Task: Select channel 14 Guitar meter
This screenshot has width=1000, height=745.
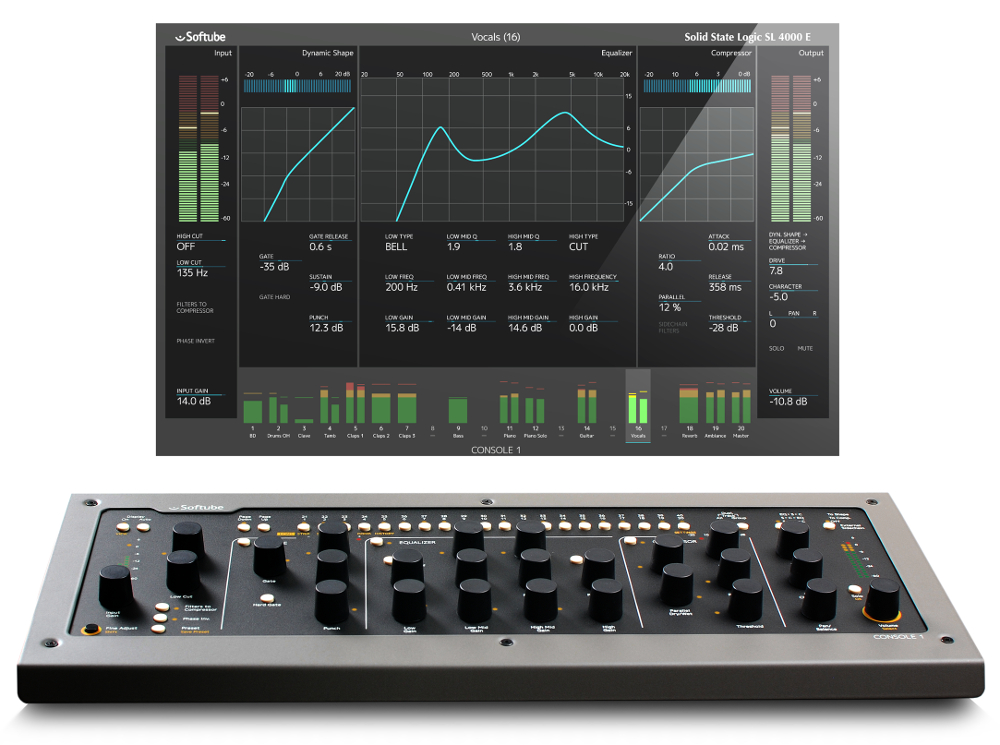Action: pyautogui.click(x=587, y=409)
